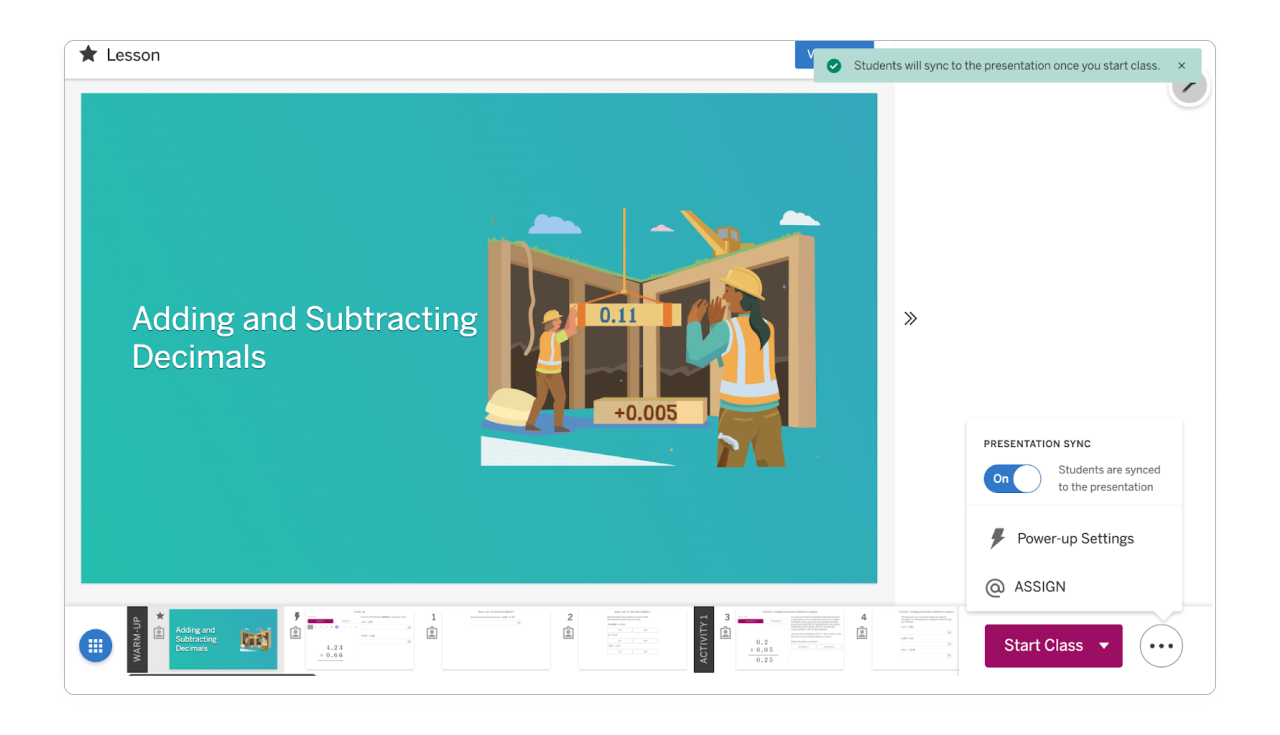
Task: Click the student badge icon under slide 2
Action: coord(568,633)
